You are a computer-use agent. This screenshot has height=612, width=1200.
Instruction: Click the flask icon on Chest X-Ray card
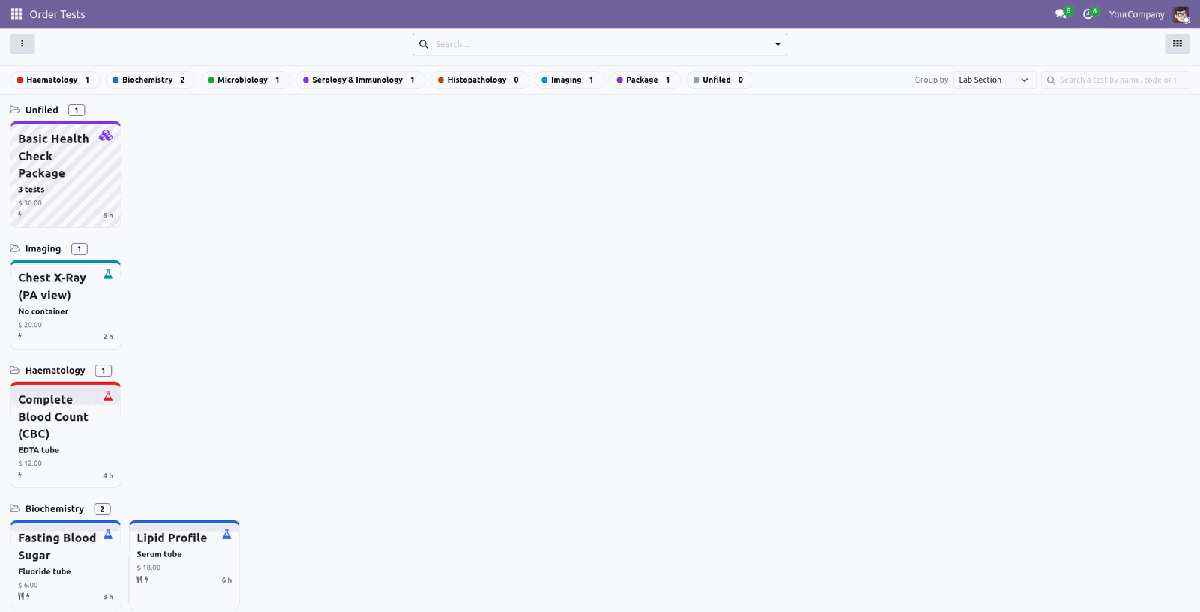click(108, 274)
